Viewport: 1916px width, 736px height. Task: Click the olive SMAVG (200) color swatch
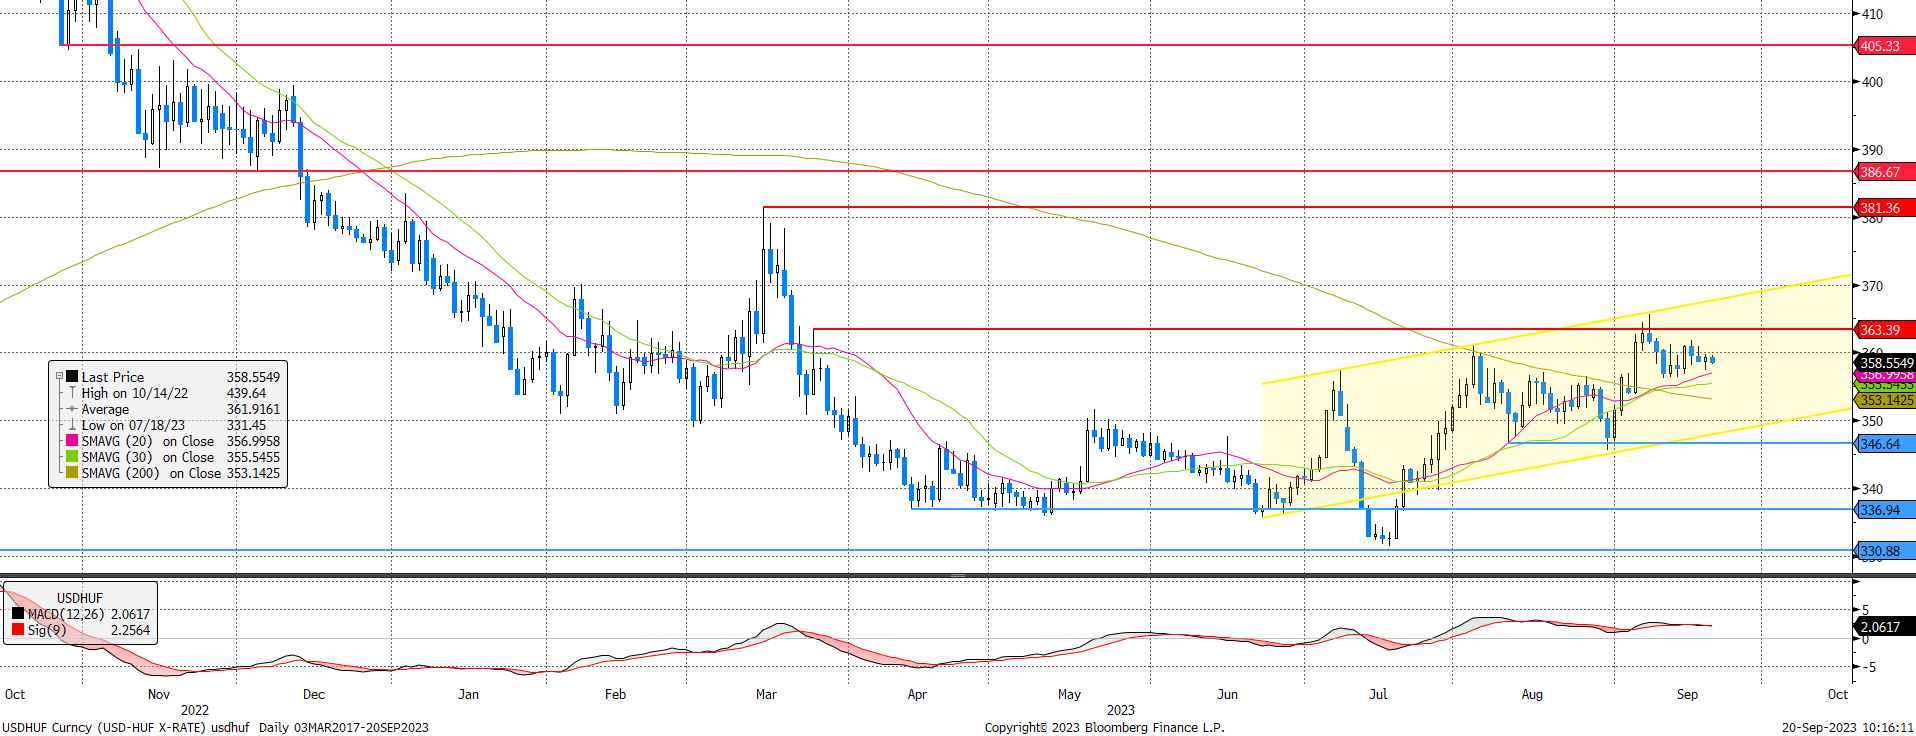72,473
